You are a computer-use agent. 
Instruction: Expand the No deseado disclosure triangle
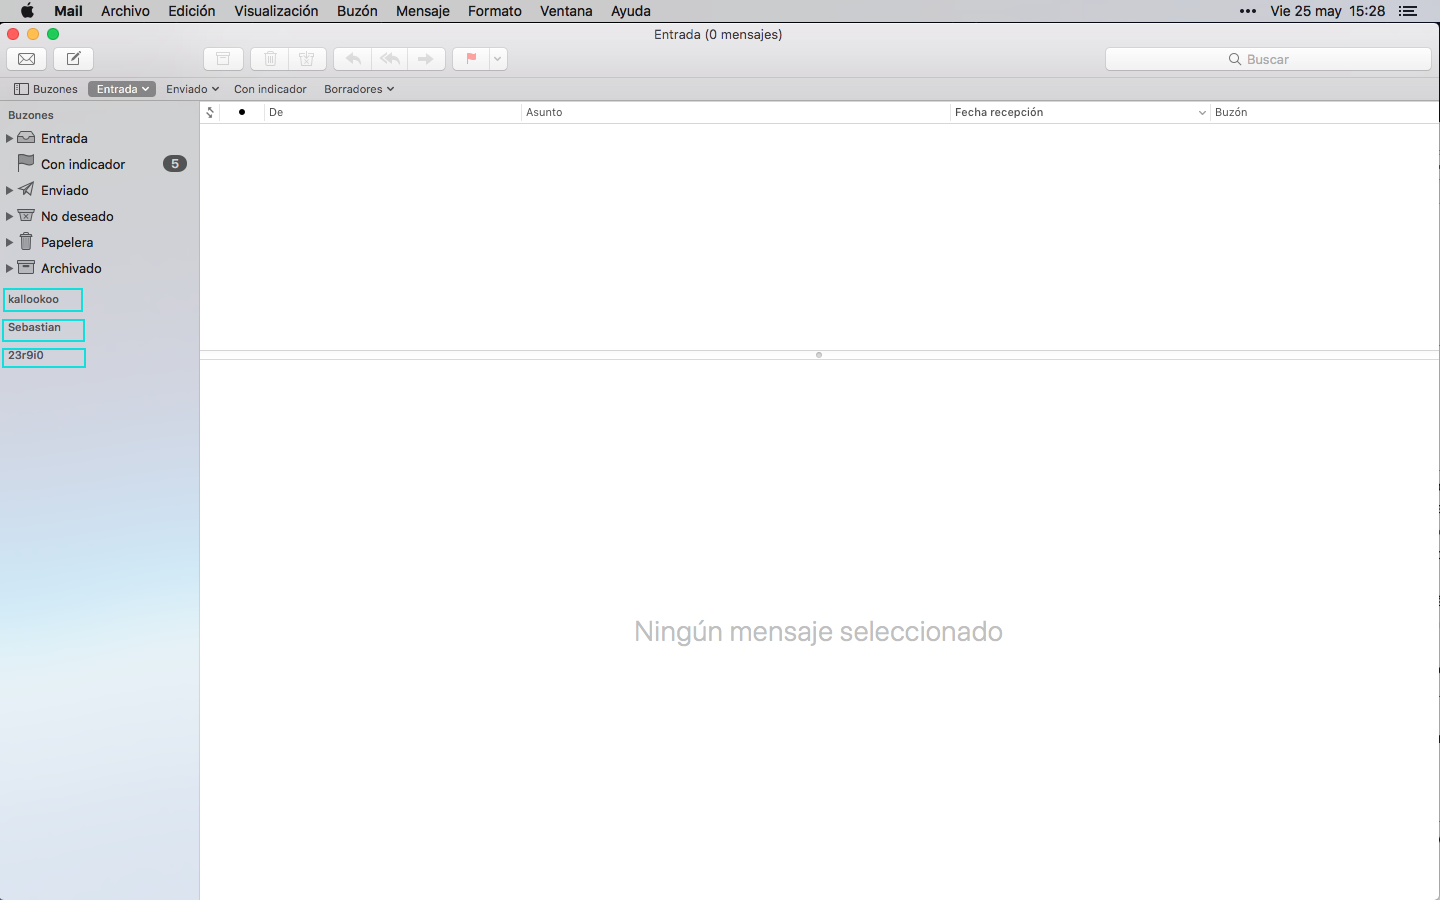tap(9, 216)
